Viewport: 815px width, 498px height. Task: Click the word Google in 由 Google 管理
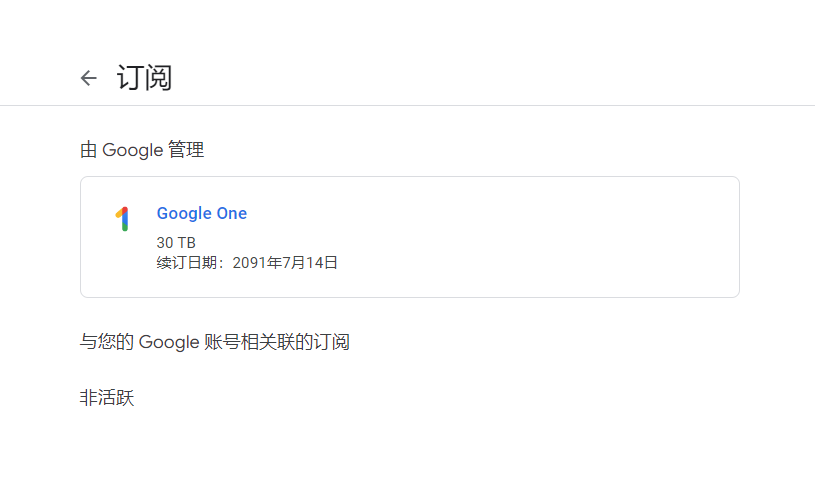point(133,150)
